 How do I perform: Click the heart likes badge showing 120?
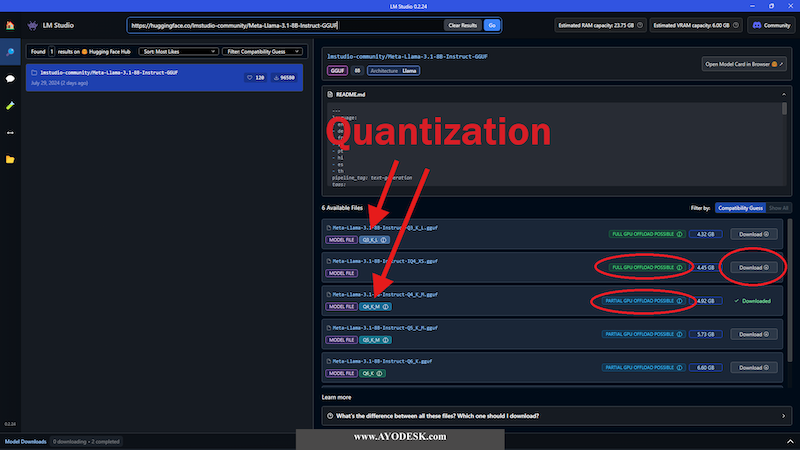tap(256, 78)
